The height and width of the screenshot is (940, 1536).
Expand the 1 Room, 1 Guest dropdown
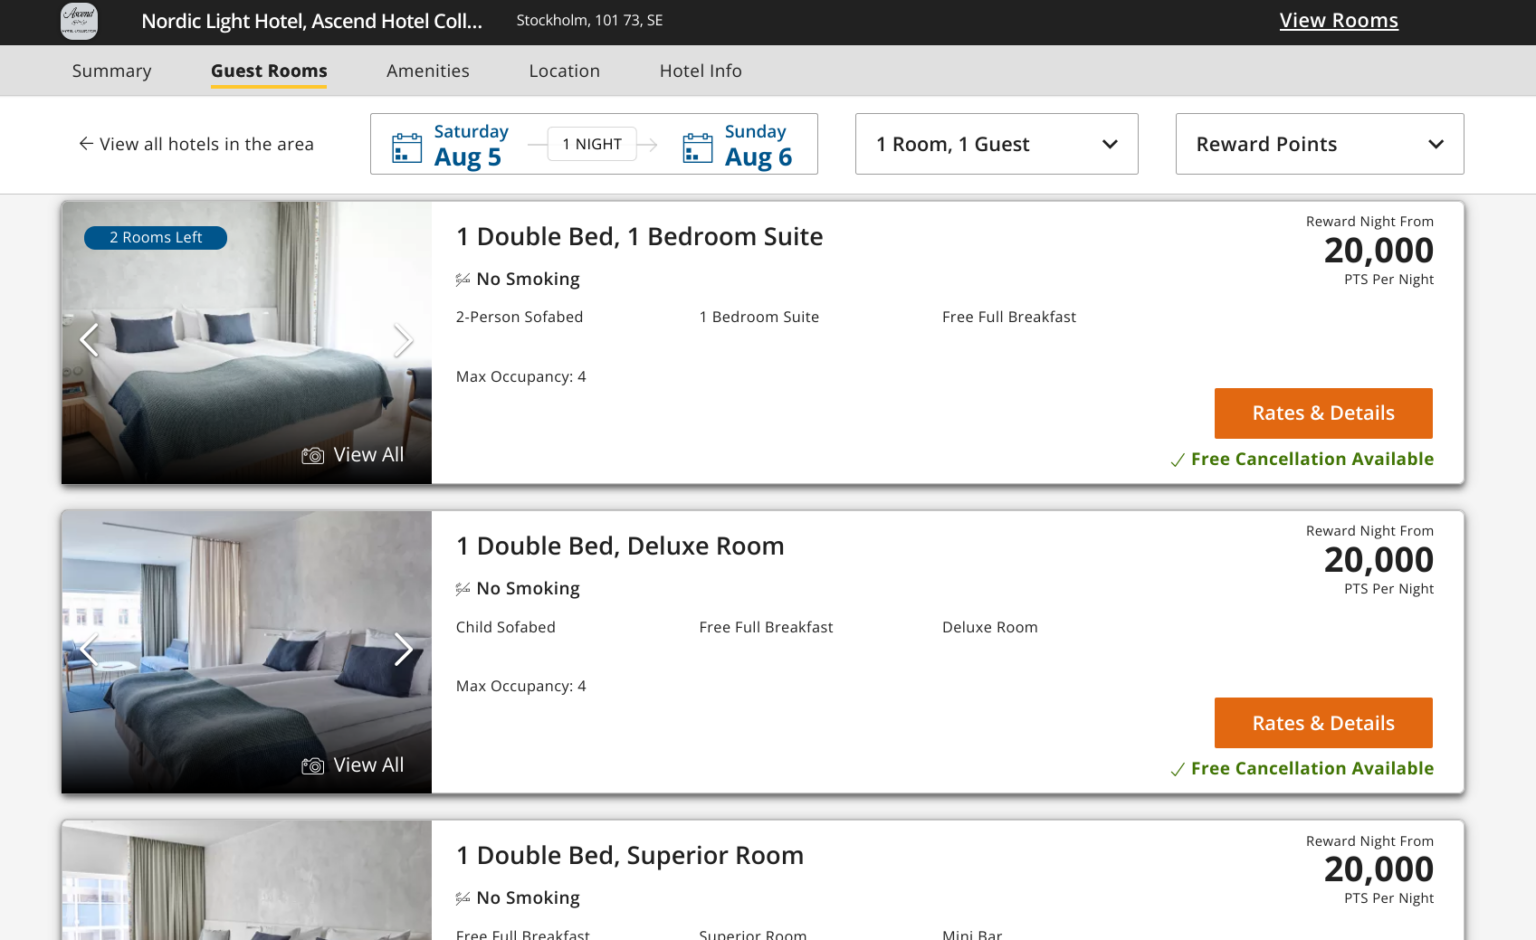click(996, 144)
